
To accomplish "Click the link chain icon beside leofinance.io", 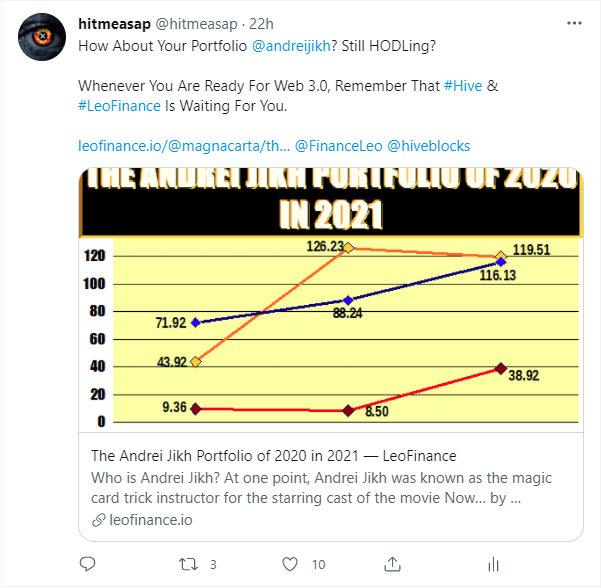I will [x=98, y=520].
